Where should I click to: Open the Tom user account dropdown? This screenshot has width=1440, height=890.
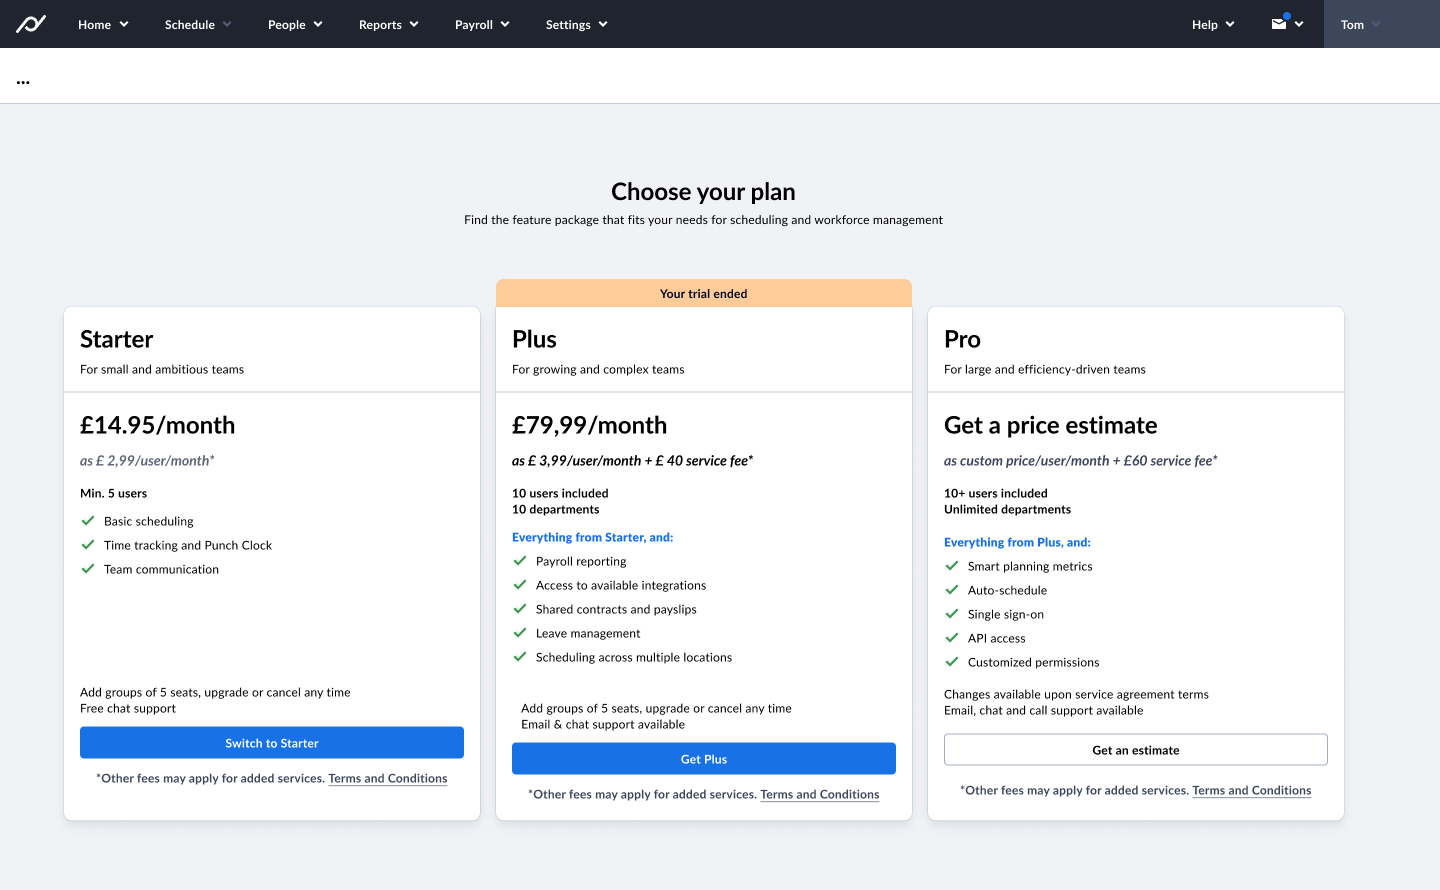click(1381, 24)
